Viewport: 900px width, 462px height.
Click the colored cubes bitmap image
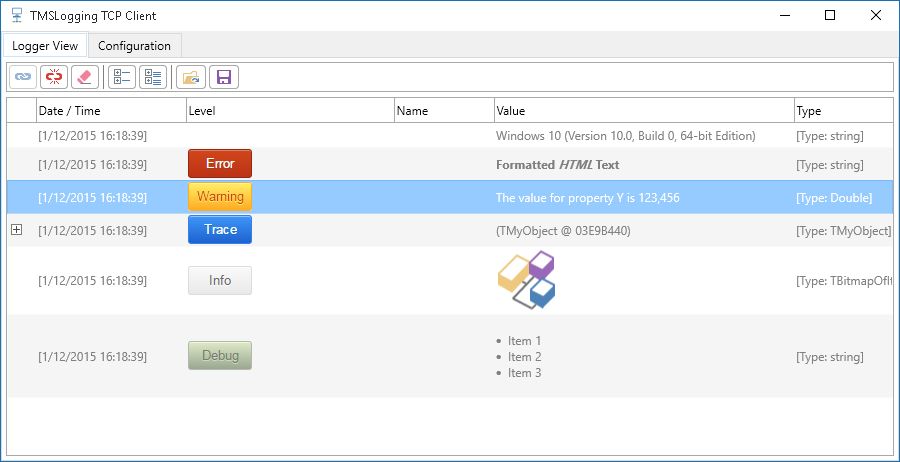(x=527, y=280)
